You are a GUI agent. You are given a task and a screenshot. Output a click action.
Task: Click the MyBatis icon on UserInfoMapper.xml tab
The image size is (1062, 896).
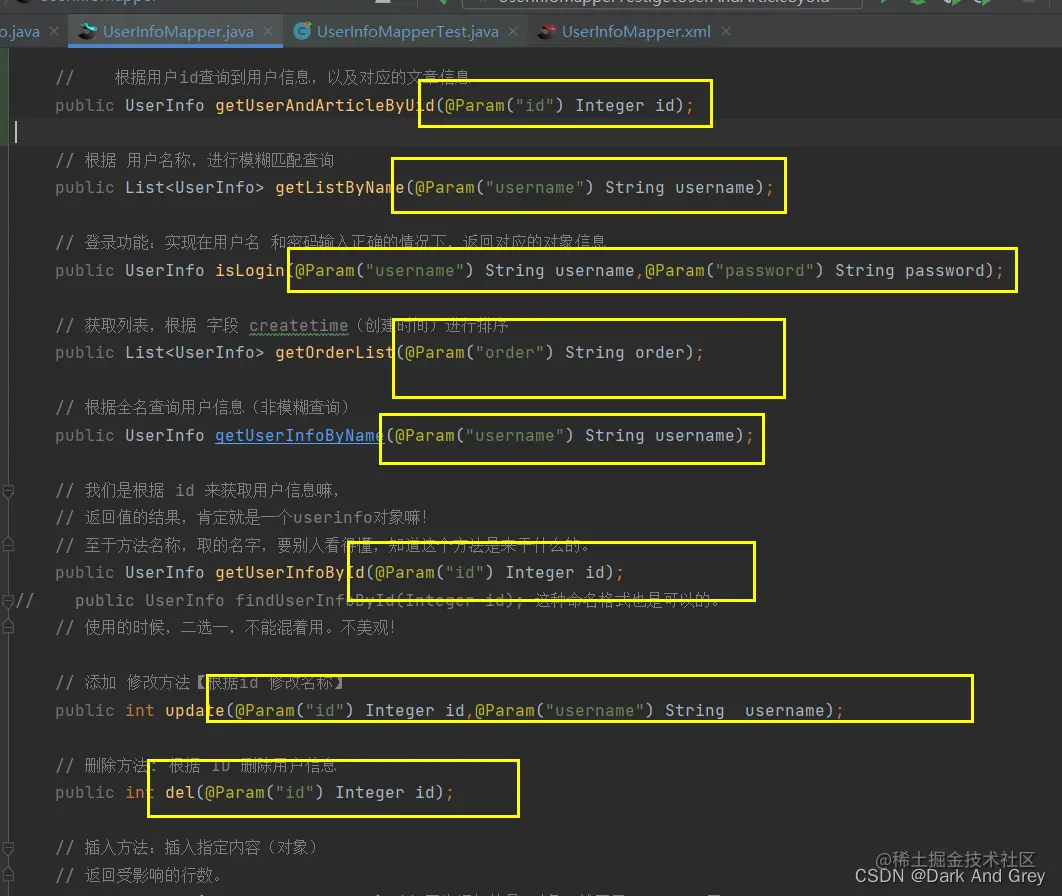tap(547, 31)
